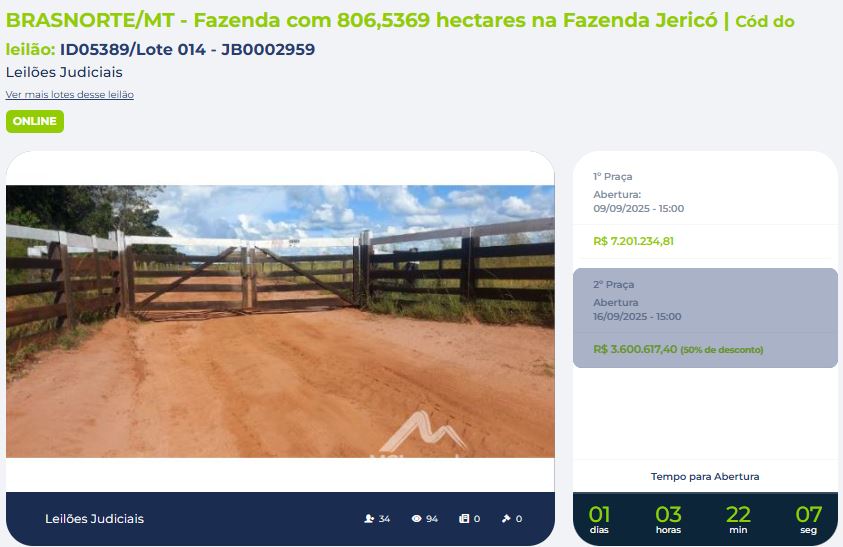
Task: Click the R$ 3.600.617,40 discounted price
Action: click(x=635, y=349)
